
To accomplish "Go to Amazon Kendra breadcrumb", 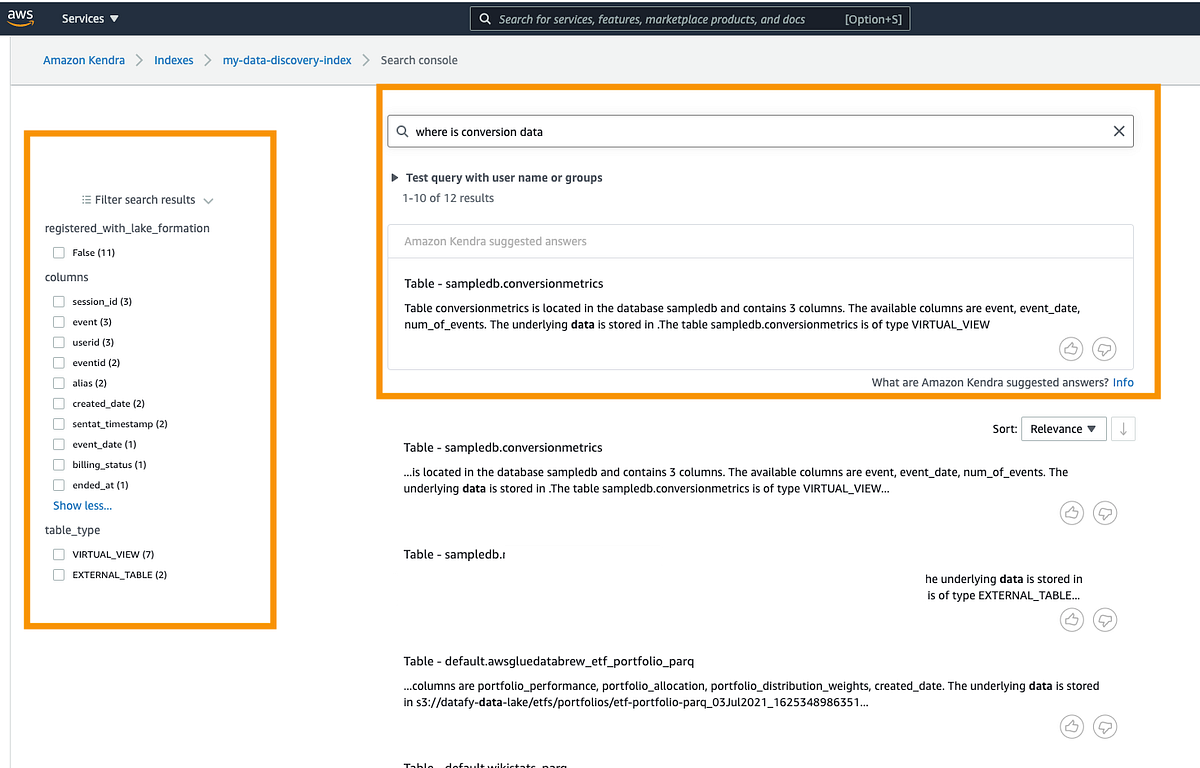I will 84,60.
